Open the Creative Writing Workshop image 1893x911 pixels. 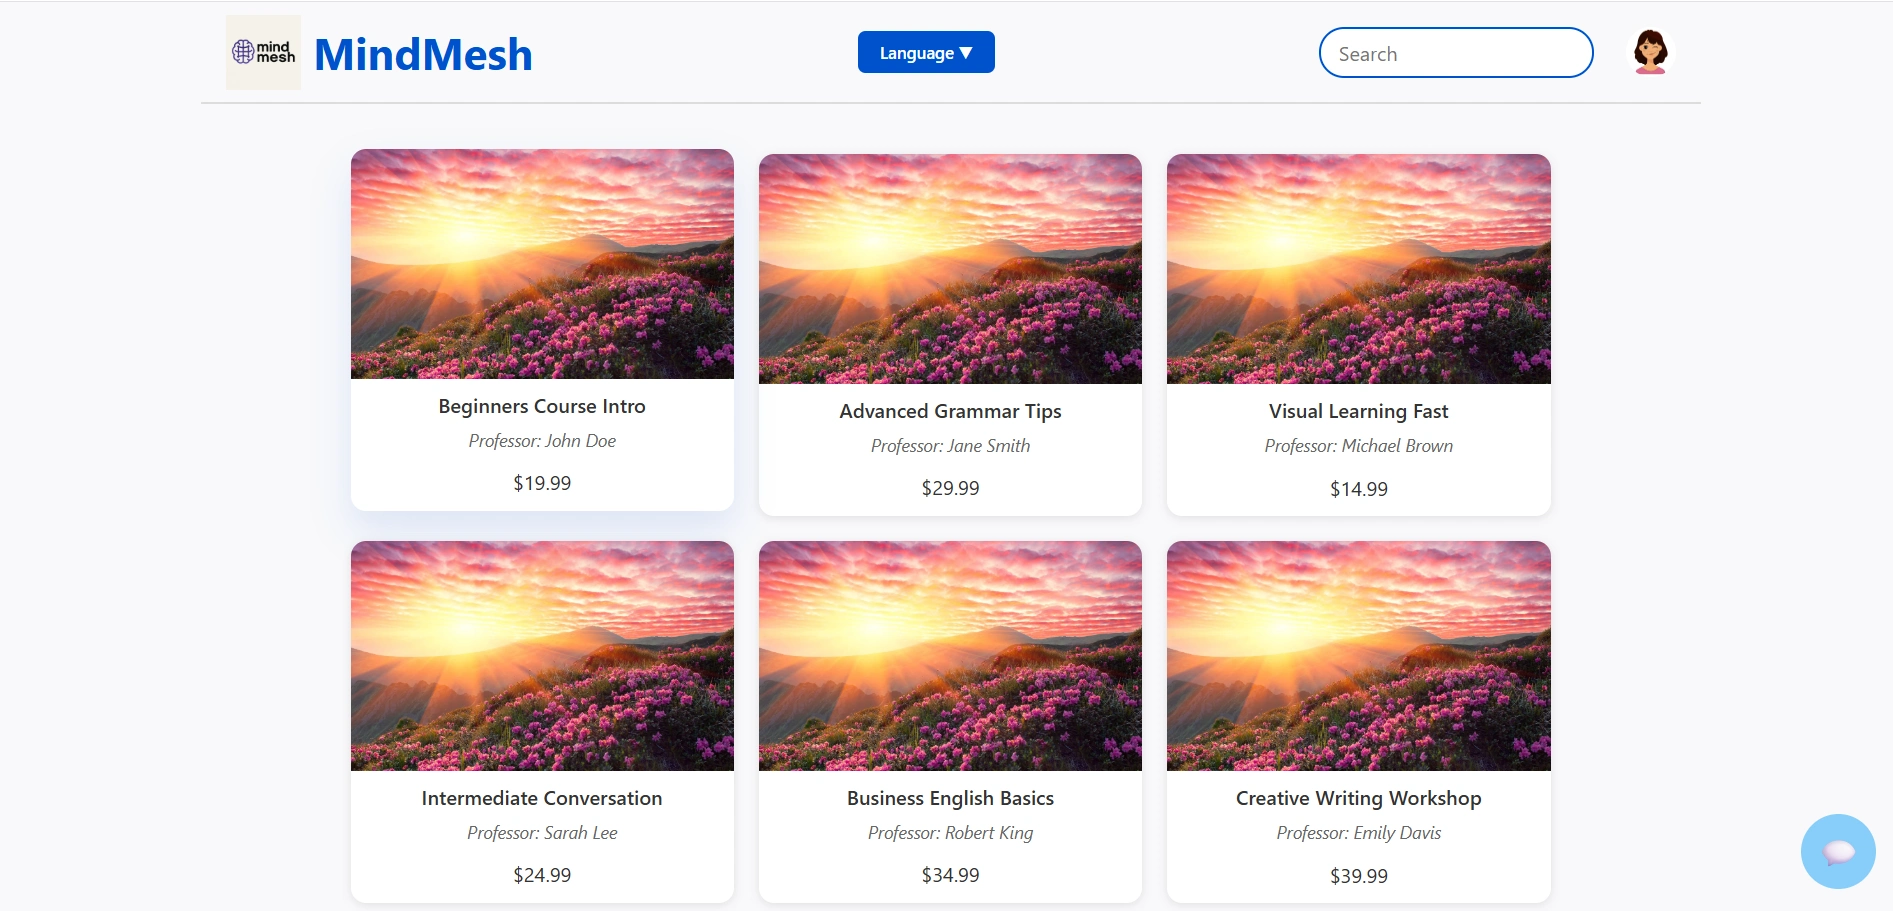click(x=1358, y=656)
